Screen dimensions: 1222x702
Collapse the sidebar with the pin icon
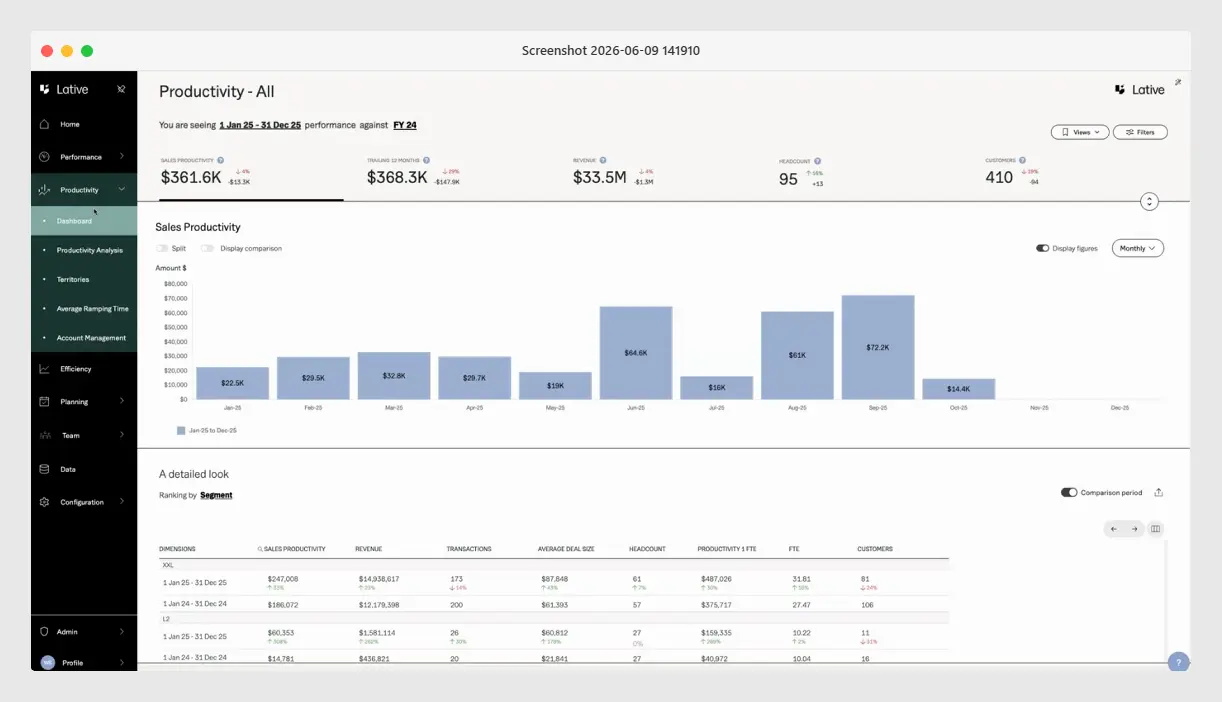(121, 89)
